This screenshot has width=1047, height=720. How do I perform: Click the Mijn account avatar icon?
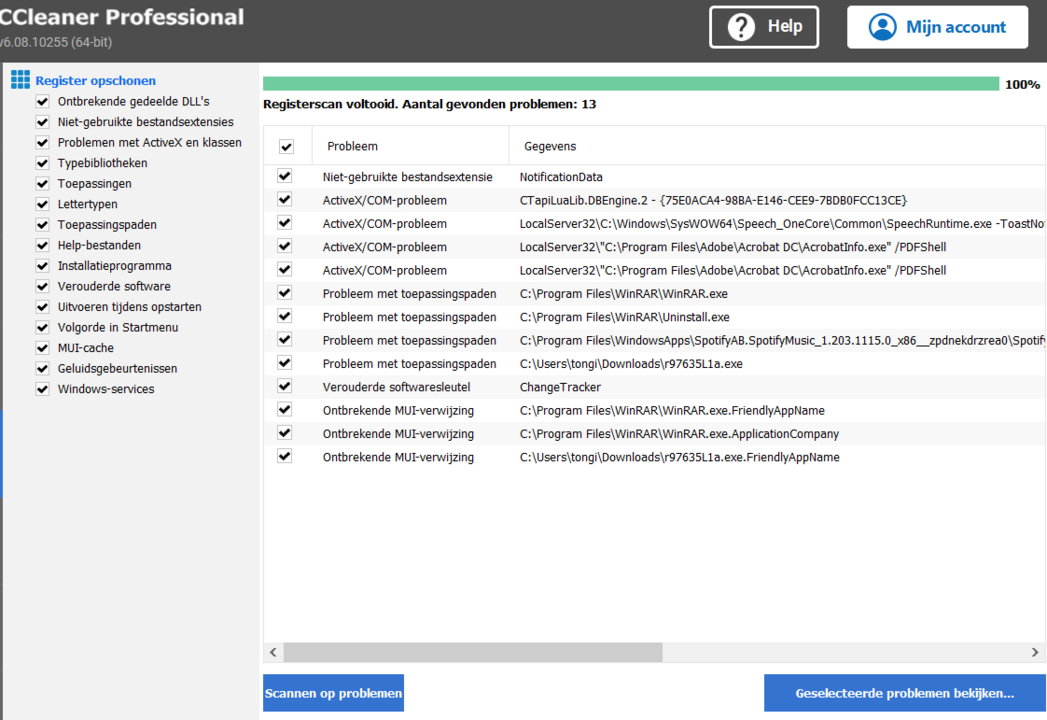pyautogui.click(x=882, y=27)
